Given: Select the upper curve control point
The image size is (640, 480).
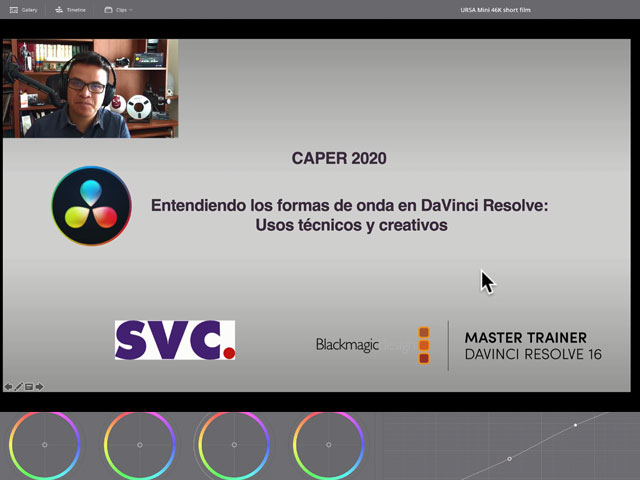Looking at the screenshot, I should pos(576,425).
